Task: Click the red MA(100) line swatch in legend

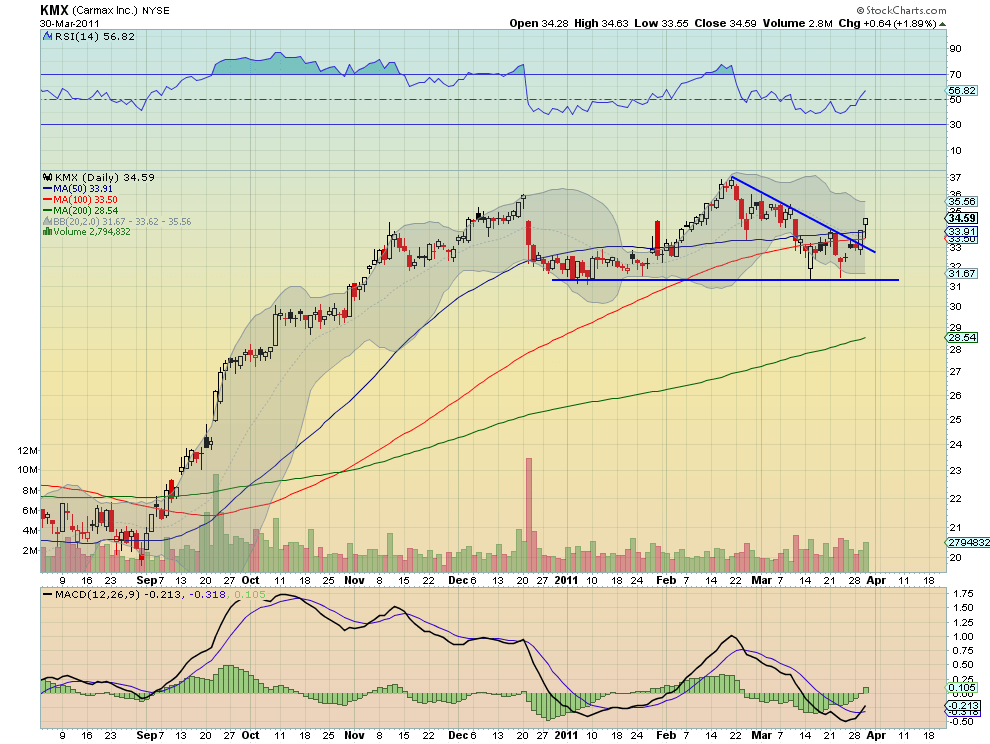Action: [x=47, y=200]
